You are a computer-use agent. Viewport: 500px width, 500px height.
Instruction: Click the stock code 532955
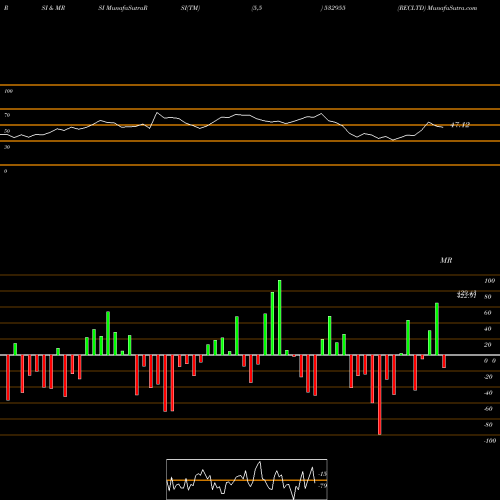coord(334,8)
